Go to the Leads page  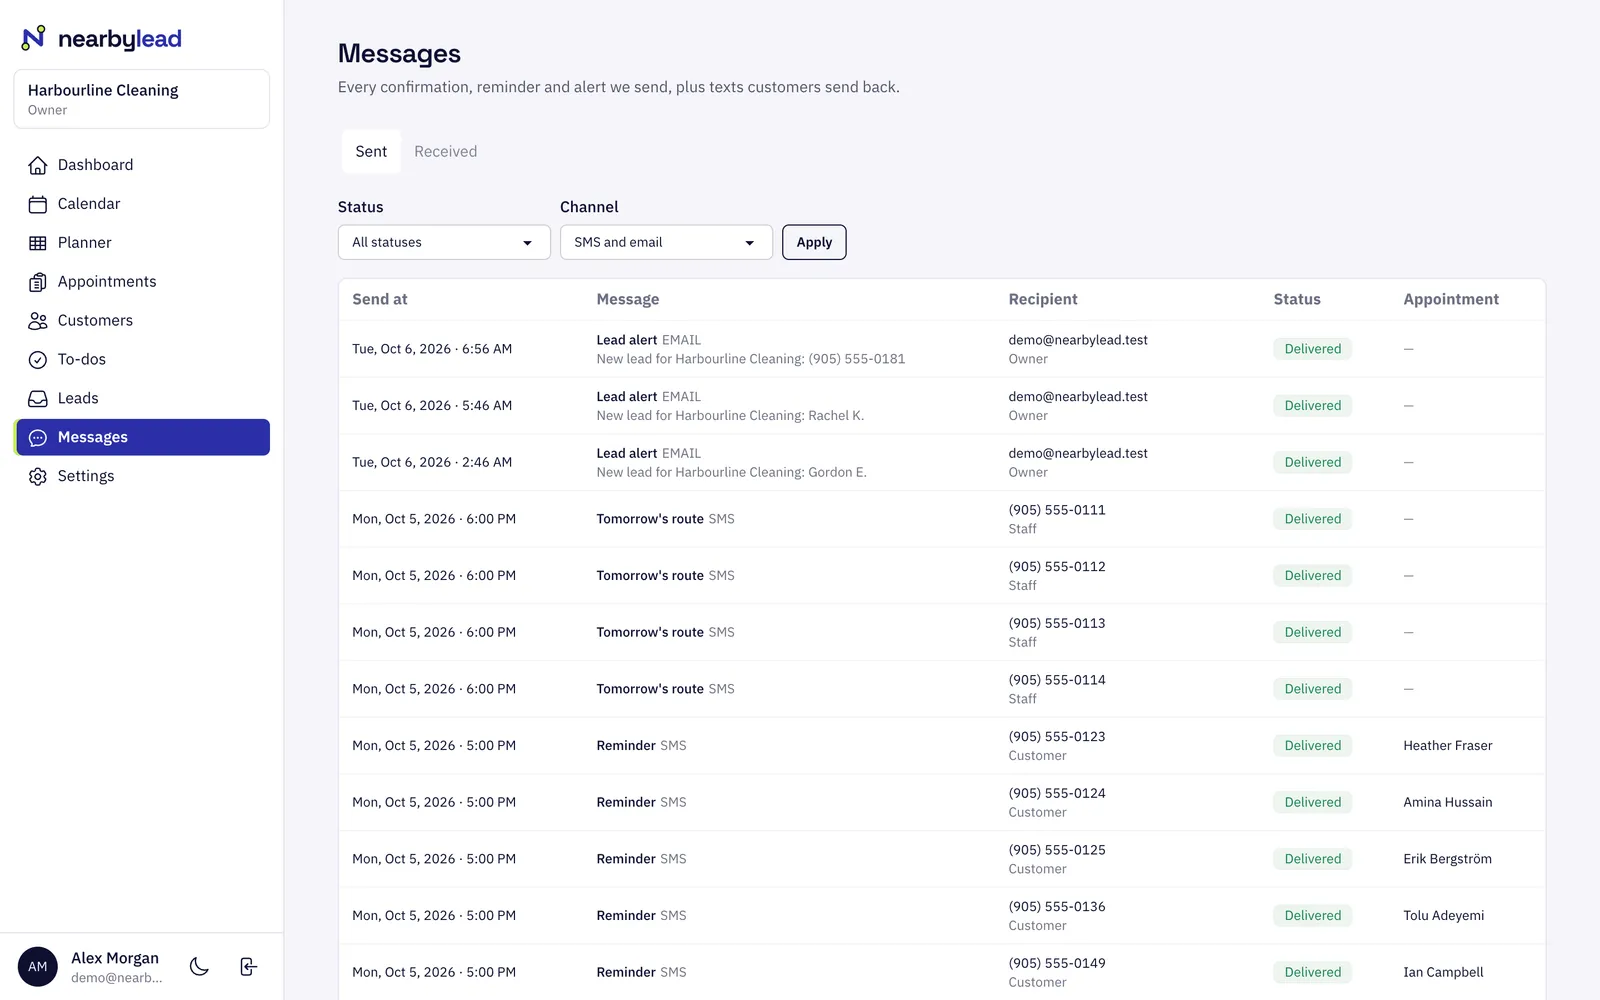pyautogui.click(x=142, y=399)
